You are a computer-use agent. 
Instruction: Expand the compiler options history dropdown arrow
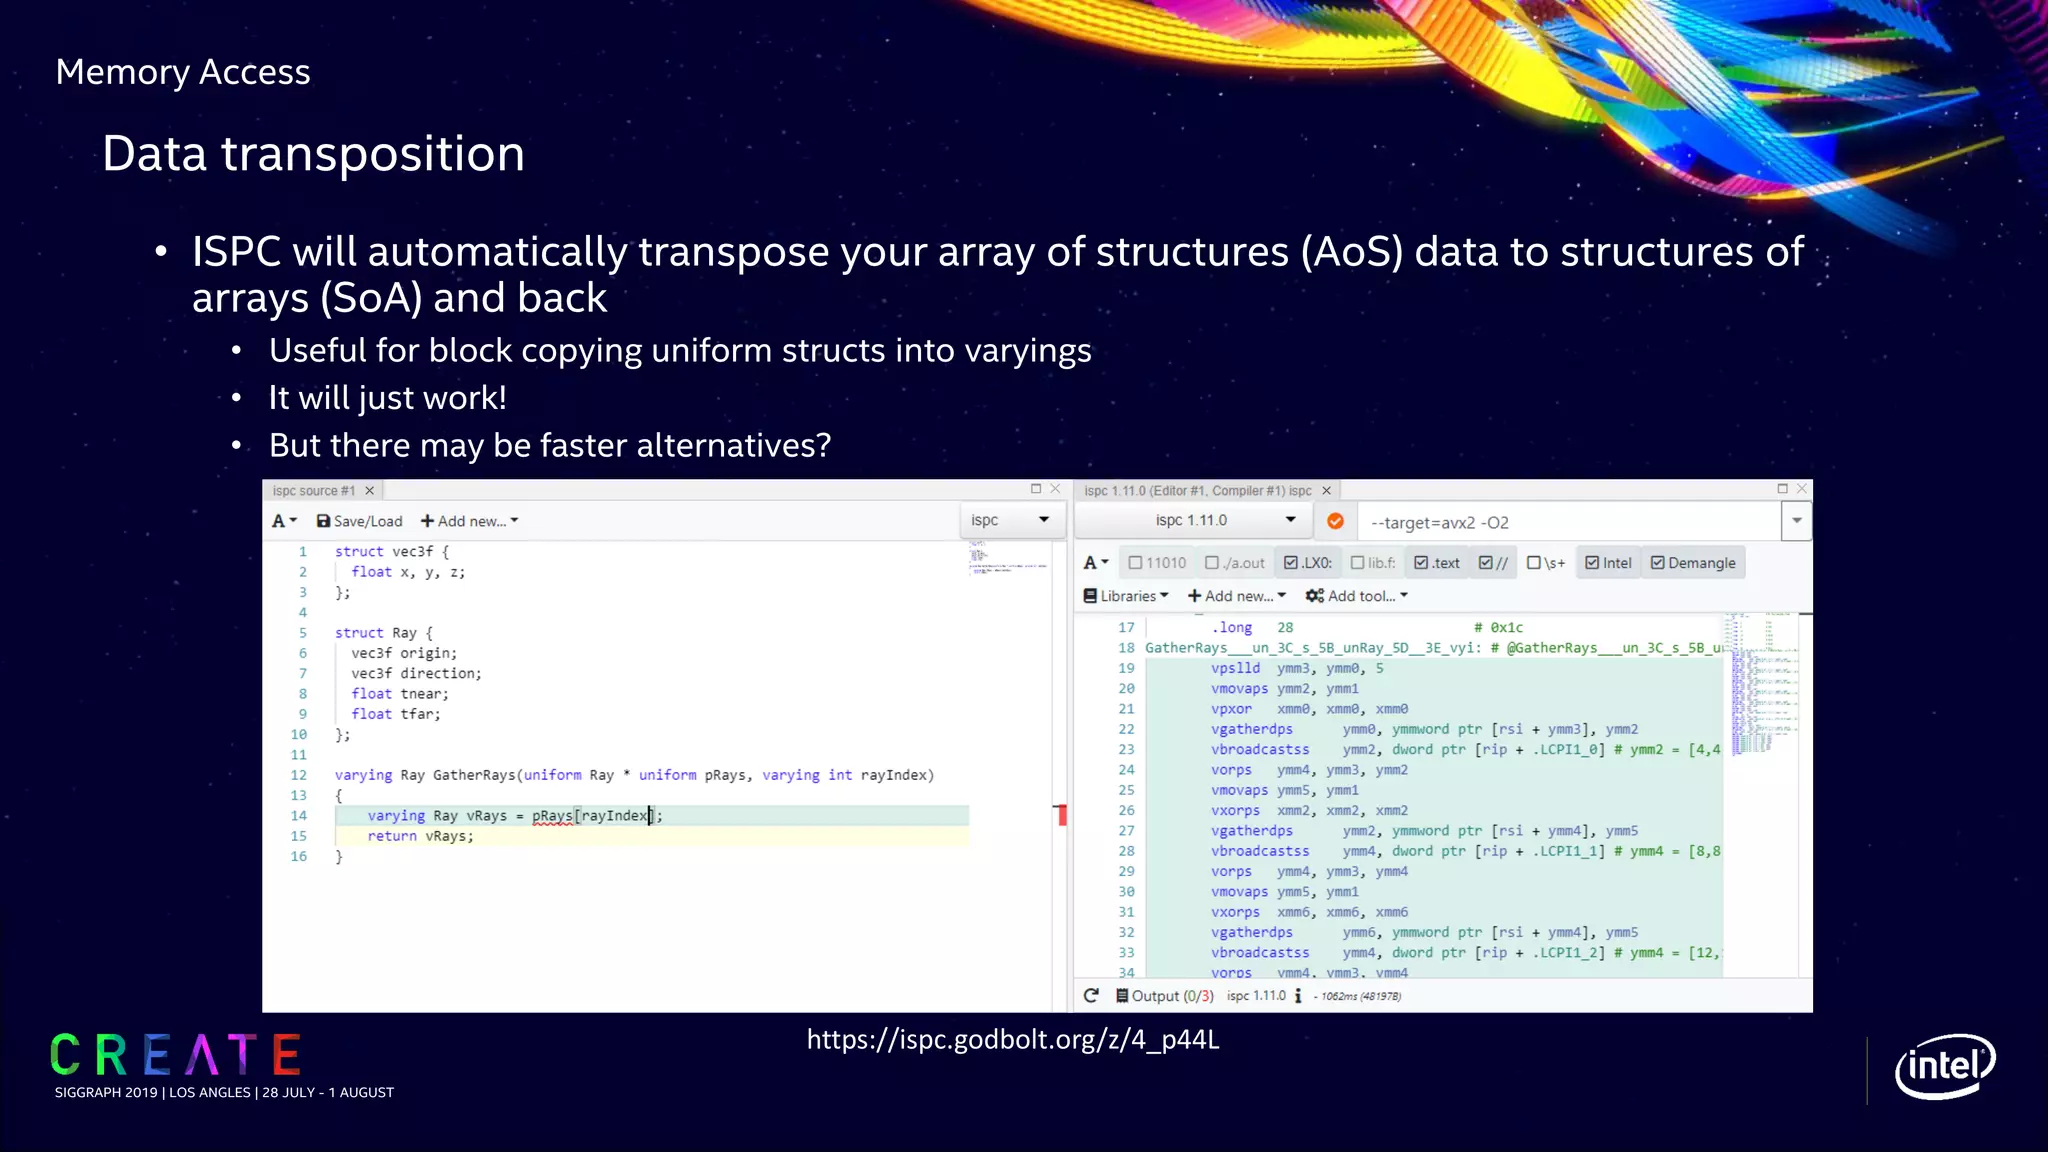(x=1796, y=521)
